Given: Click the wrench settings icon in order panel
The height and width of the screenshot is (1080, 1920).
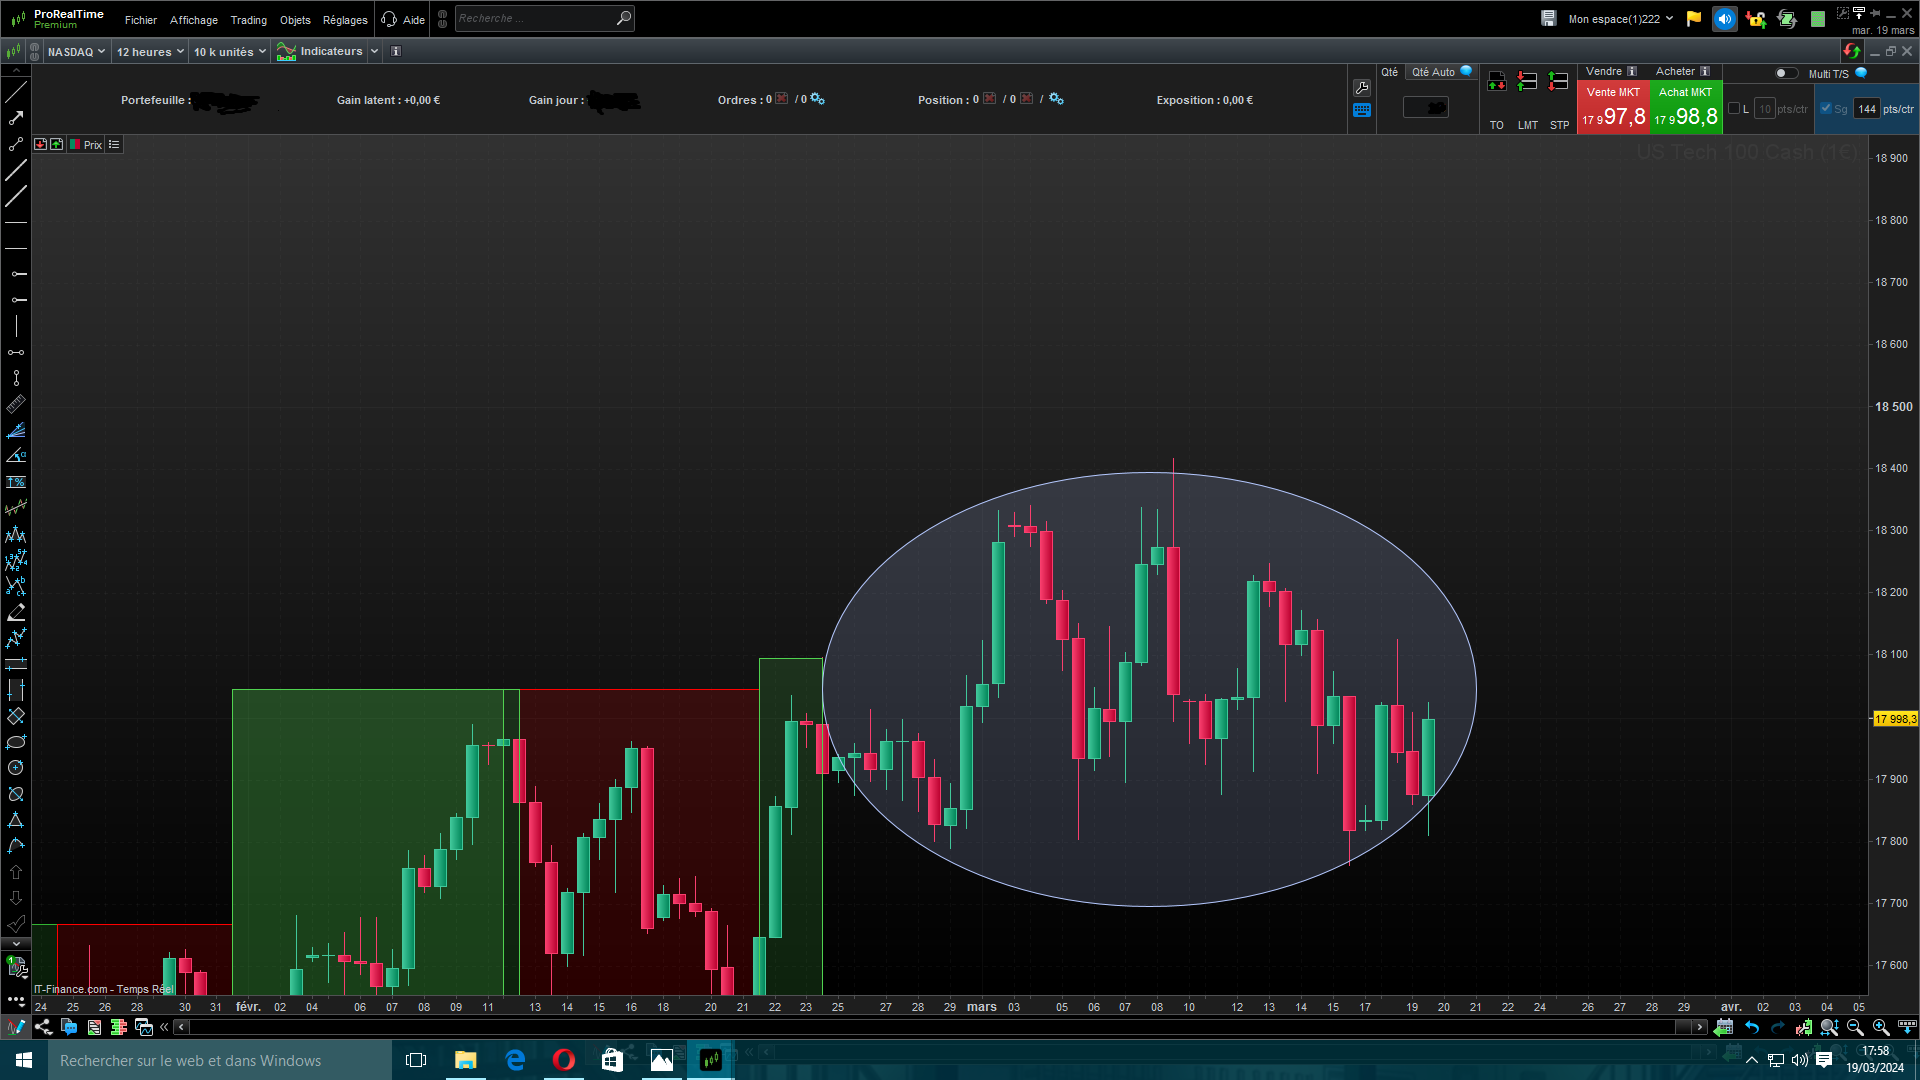Looking at the screenshot, I should pyautogui.click(x=1361, y=88).
